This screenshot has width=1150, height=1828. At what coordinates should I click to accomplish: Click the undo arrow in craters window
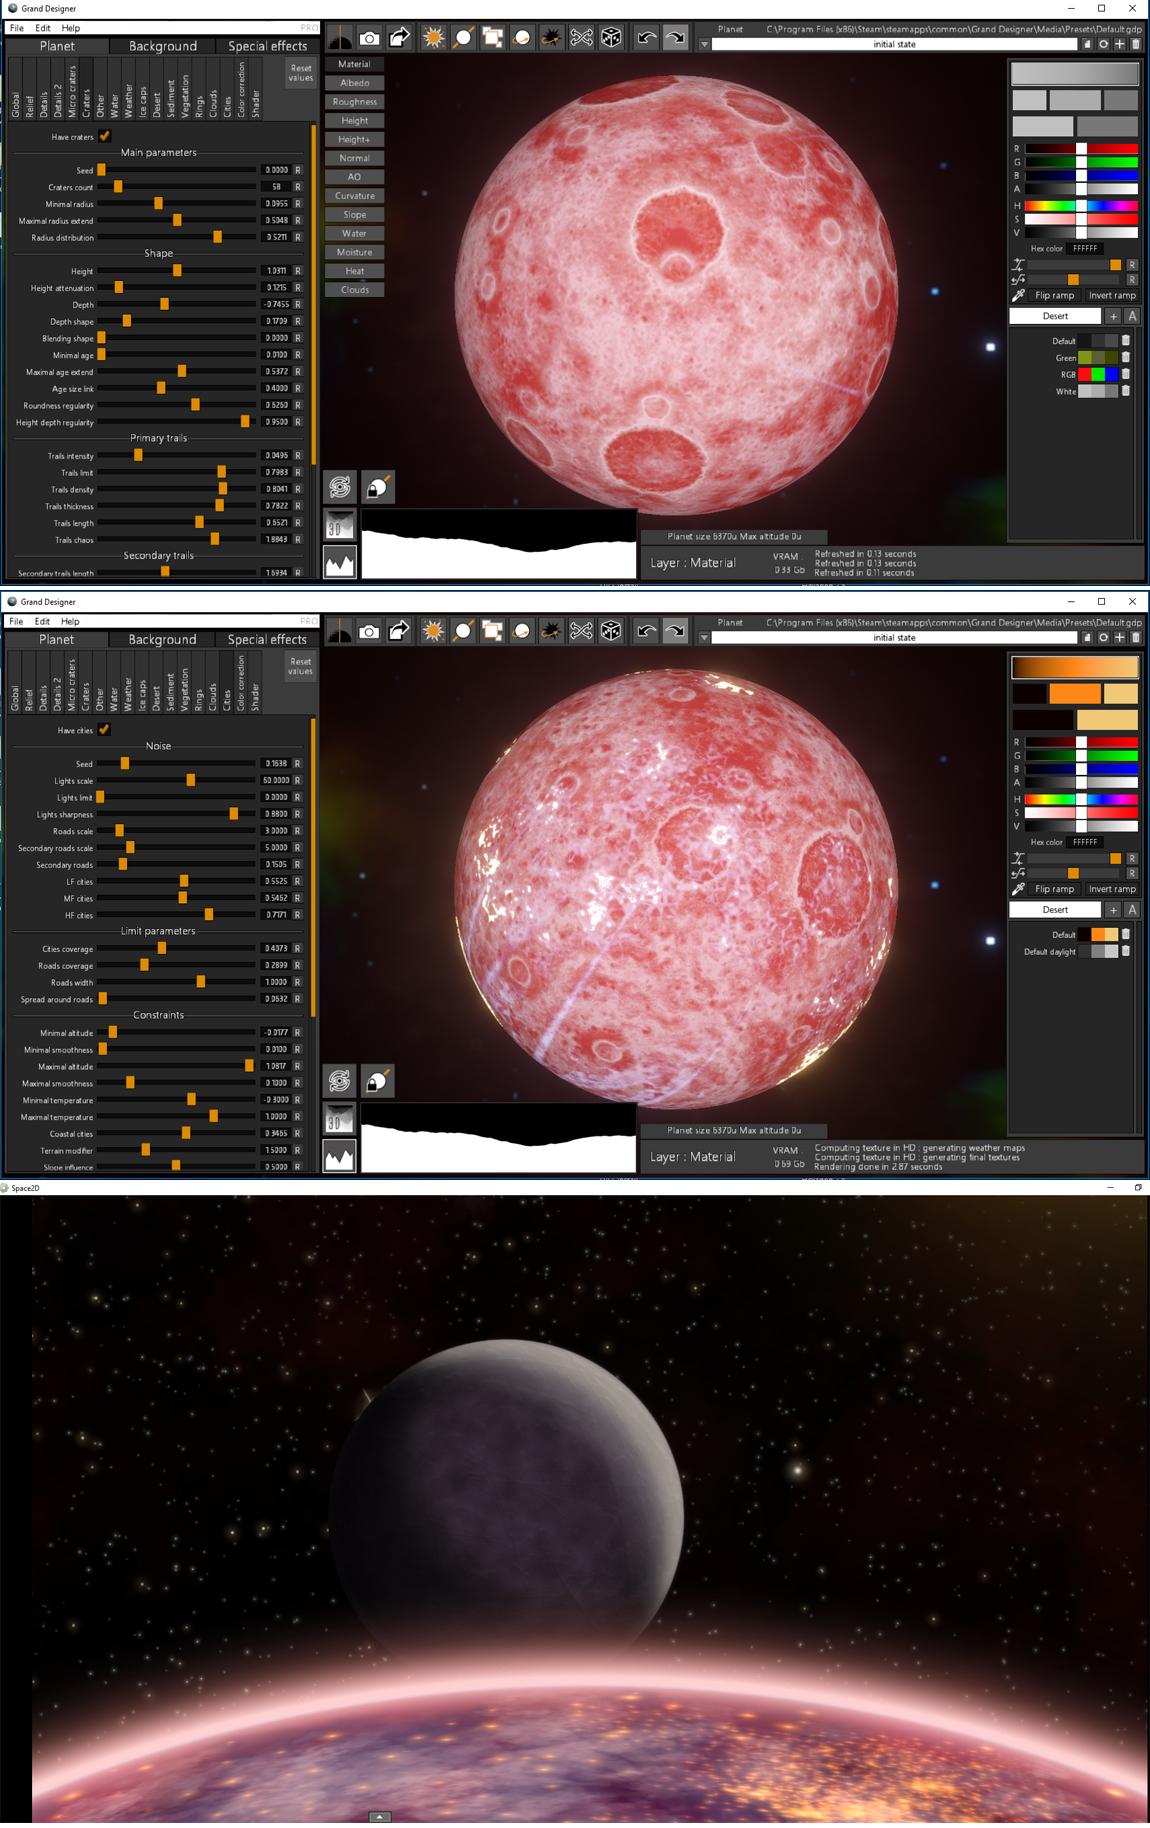pos(647,38)
